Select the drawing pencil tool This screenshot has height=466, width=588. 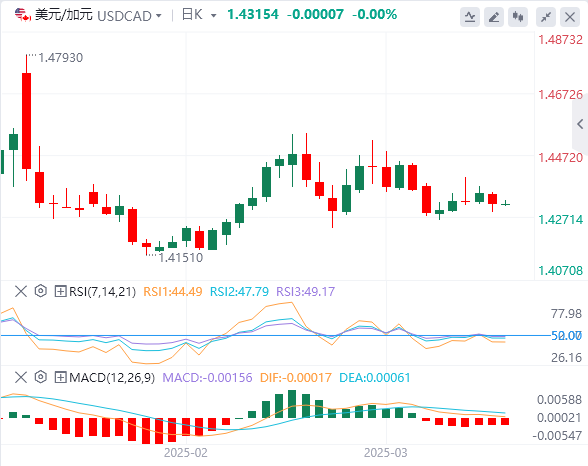(494, 17)
